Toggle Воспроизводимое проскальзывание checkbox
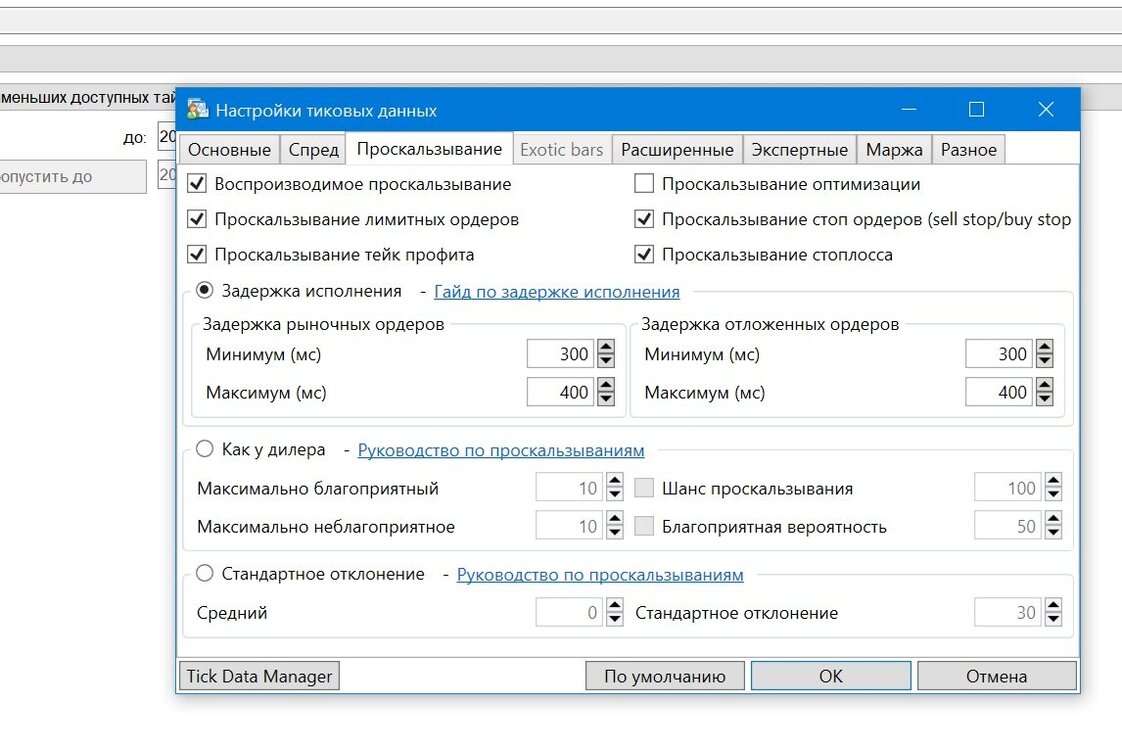Screen dimensions: 1122x750 coord(197,184)
